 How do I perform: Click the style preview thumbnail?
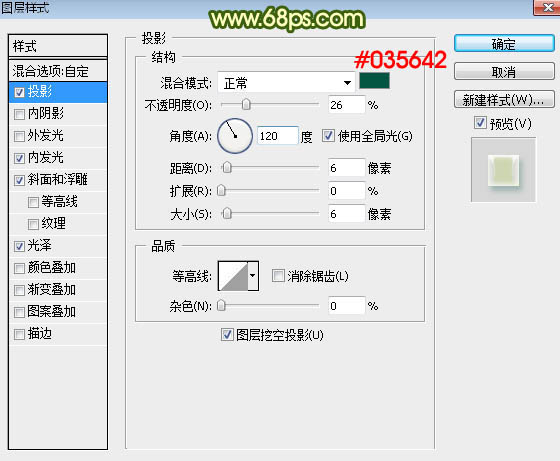pyautogui.click(x=504, y=170)
